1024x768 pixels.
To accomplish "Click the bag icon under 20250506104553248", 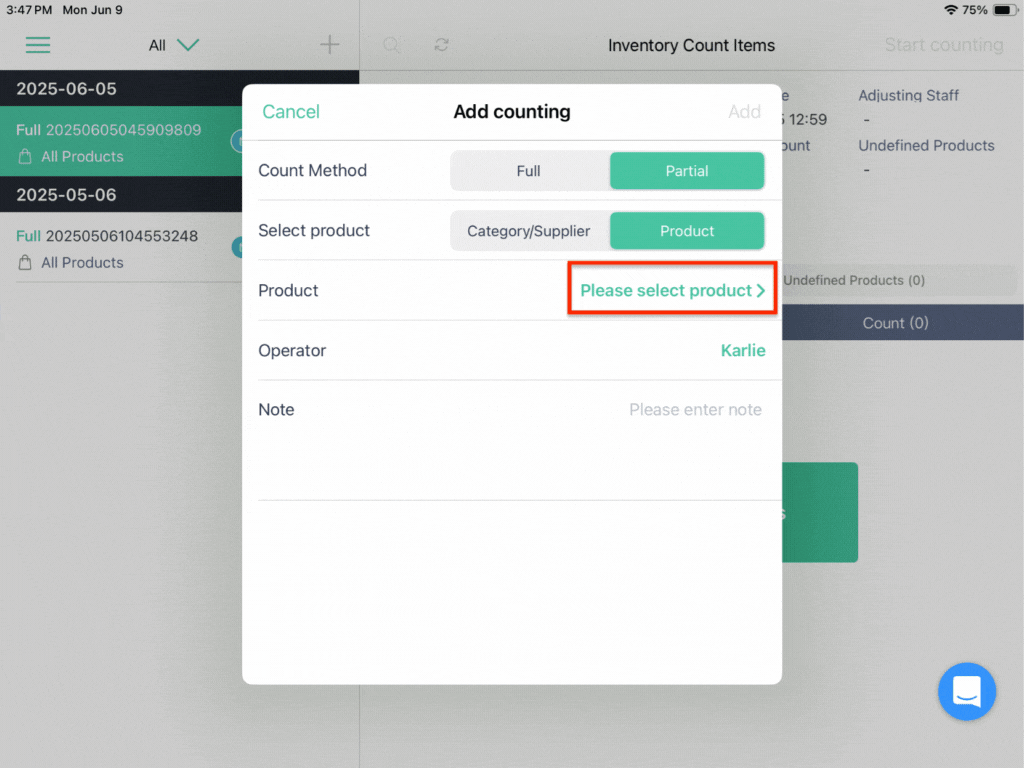I will 25,263.
